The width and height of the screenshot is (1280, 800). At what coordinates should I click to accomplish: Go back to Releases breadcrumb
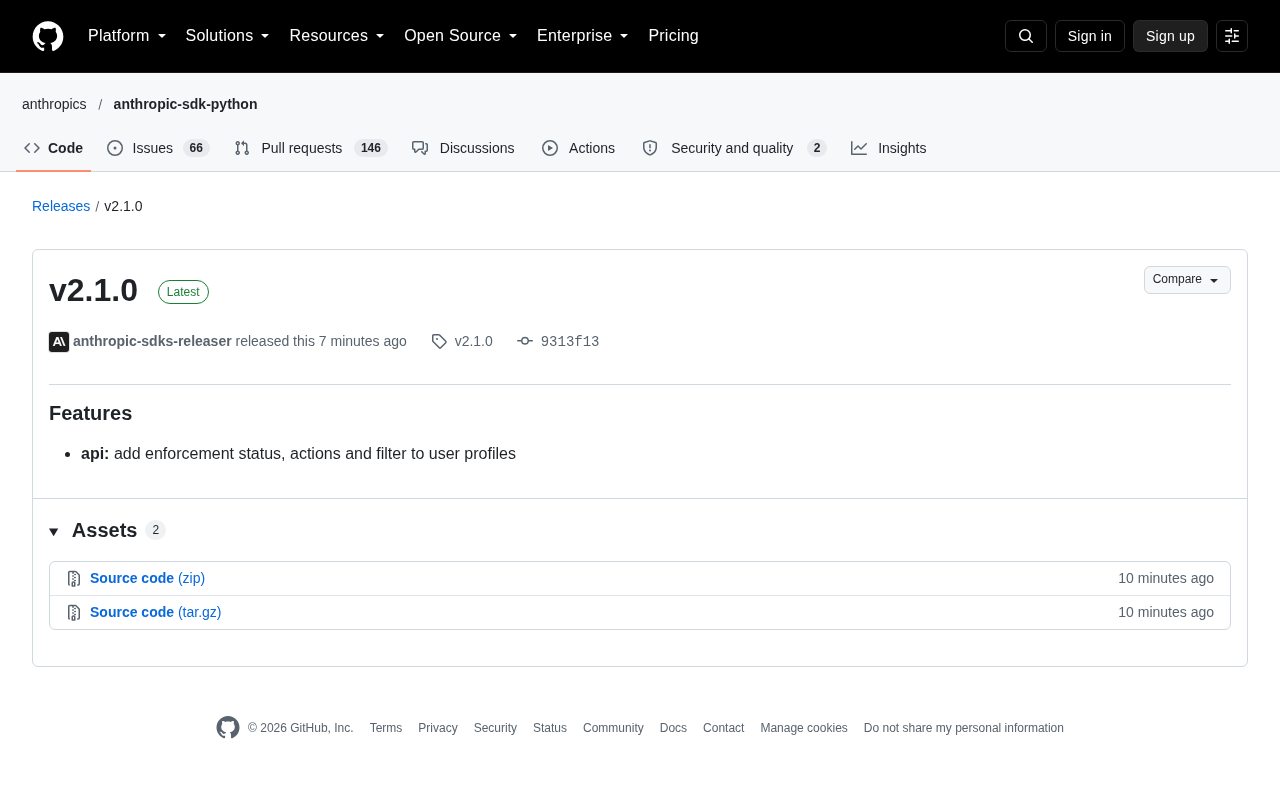point(61,206)
